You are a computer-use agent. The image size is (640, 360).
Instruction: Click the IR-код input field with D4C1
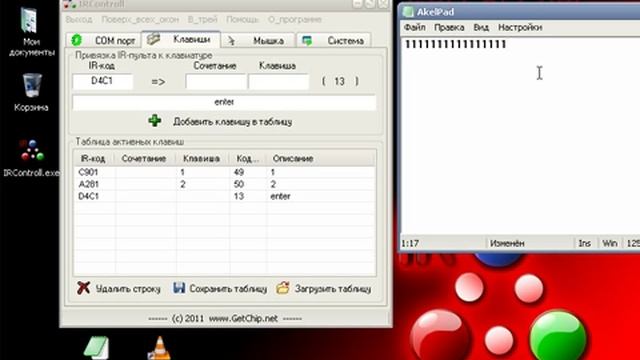[x=102, y=81]
